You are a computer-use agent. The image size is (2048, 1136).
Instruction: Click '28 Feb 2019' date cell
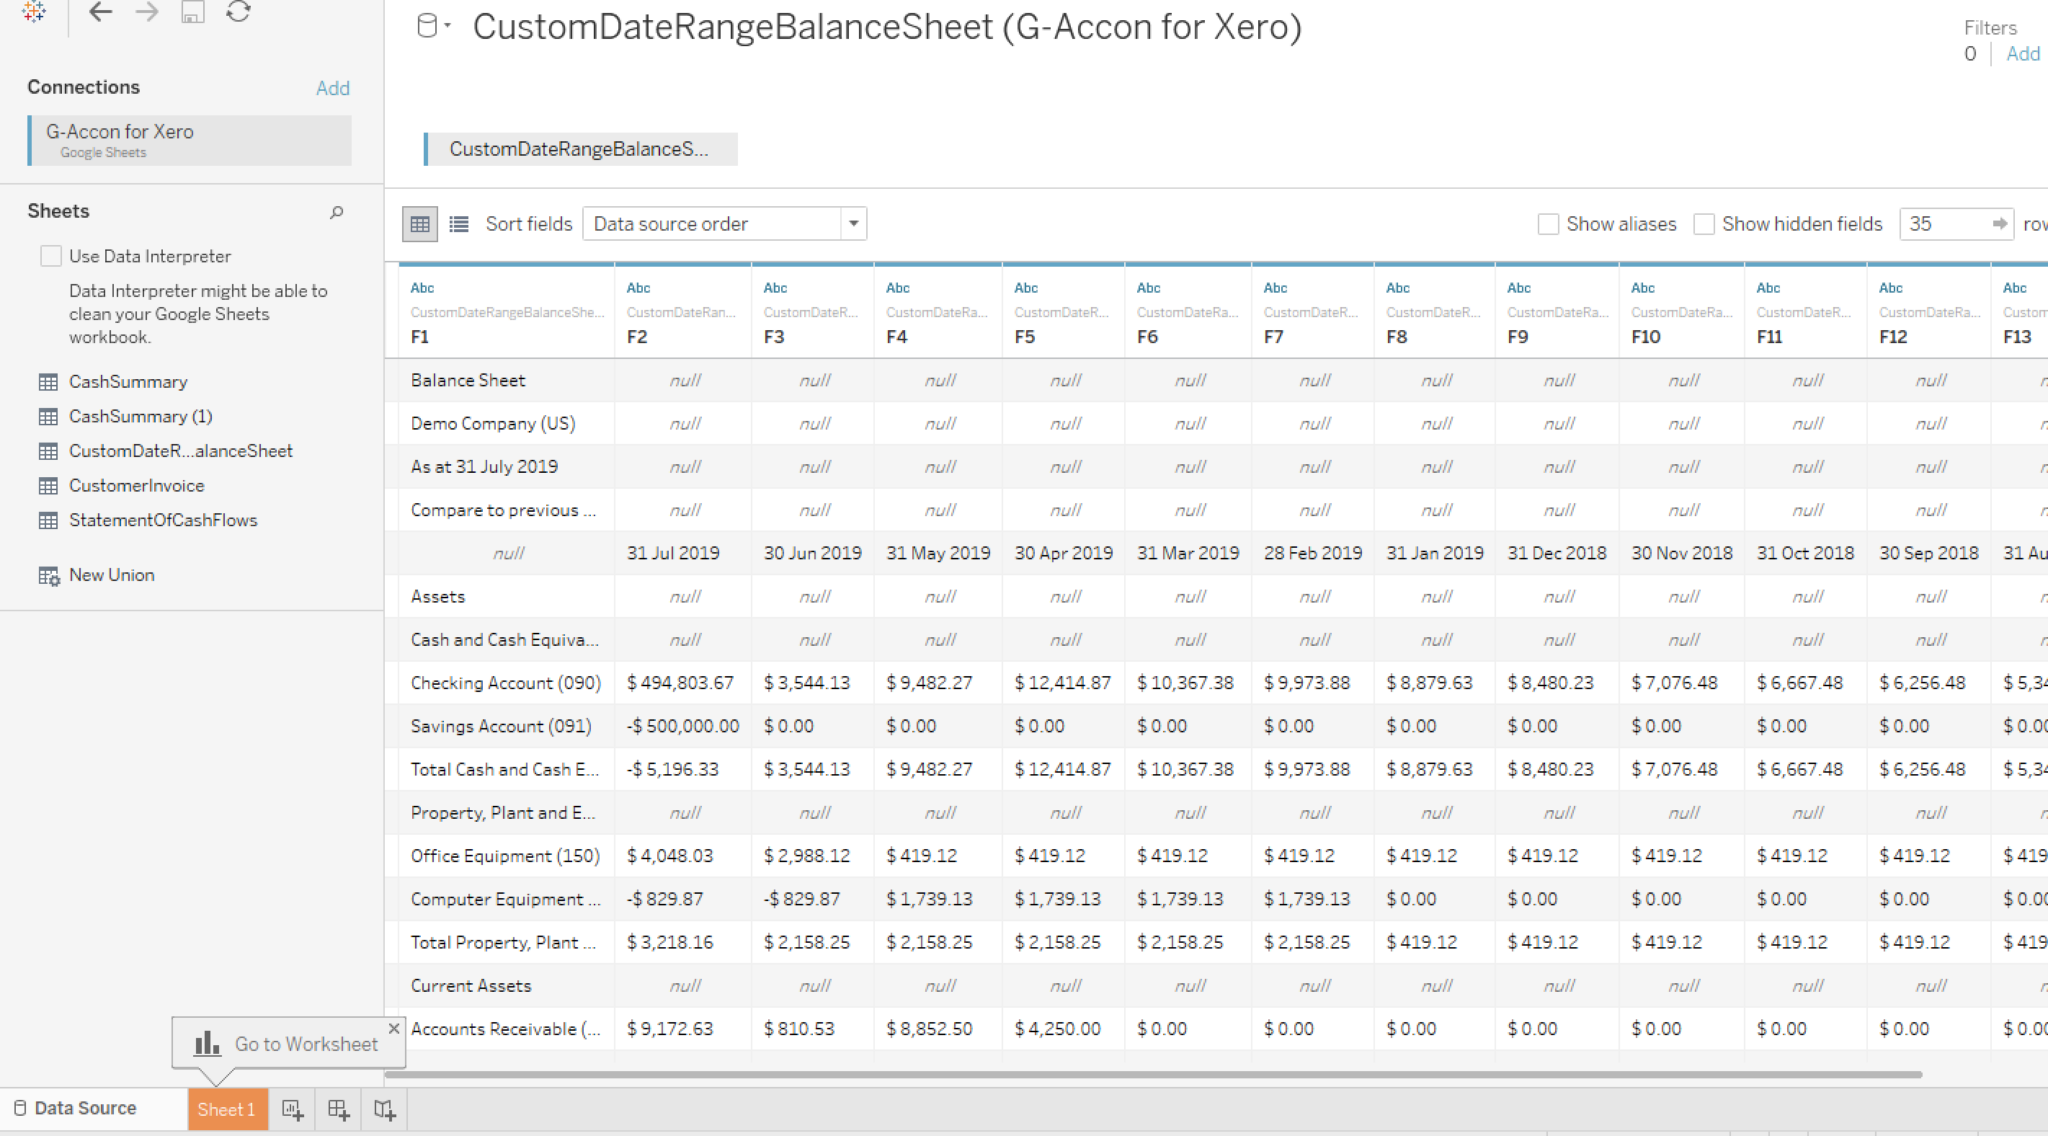1312,553
